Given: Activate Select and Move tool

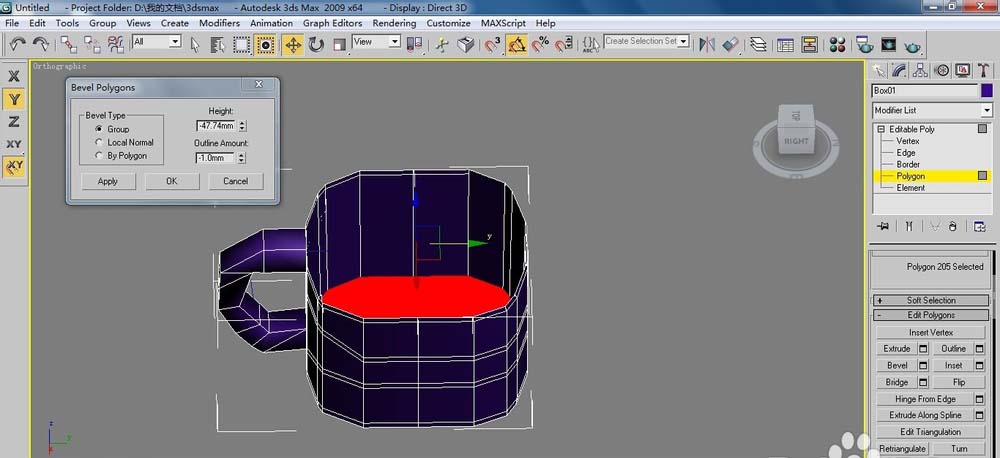Looking at the screenshot, I should tap(293, 45).
